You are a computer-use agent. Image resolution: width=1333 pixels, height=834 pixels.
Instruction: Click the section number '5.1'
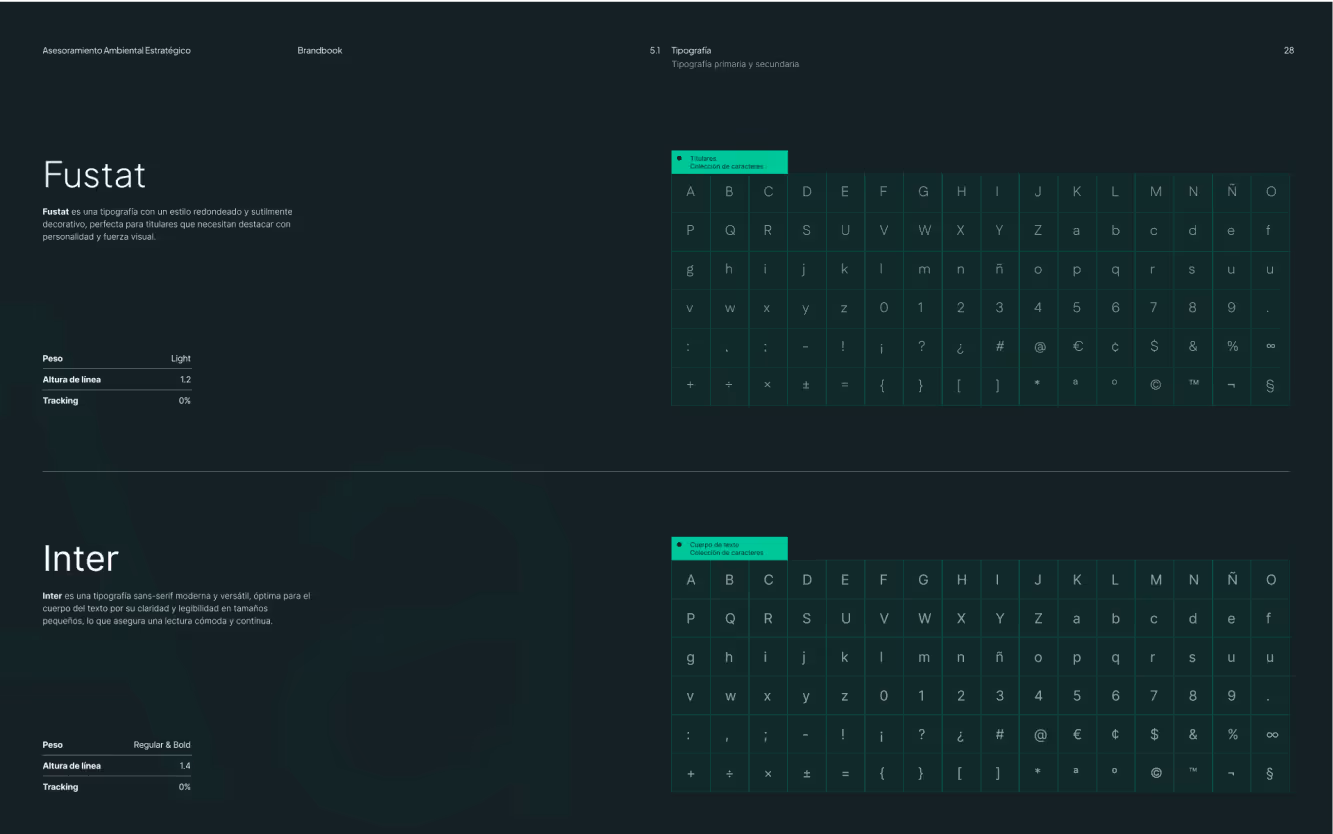655,51
